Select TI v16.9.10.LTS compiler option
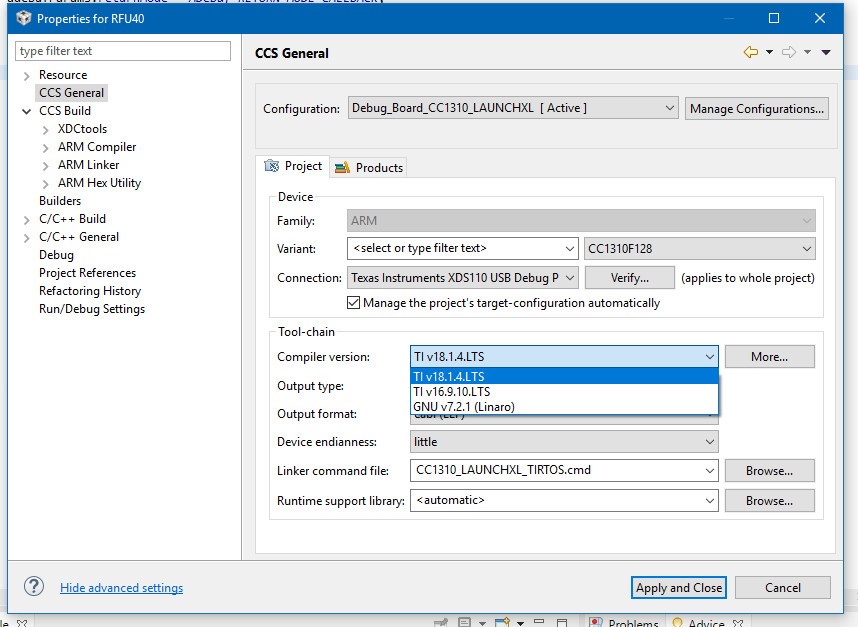The image size is (858, 627). pyautogui.click(x=452, y=392)
